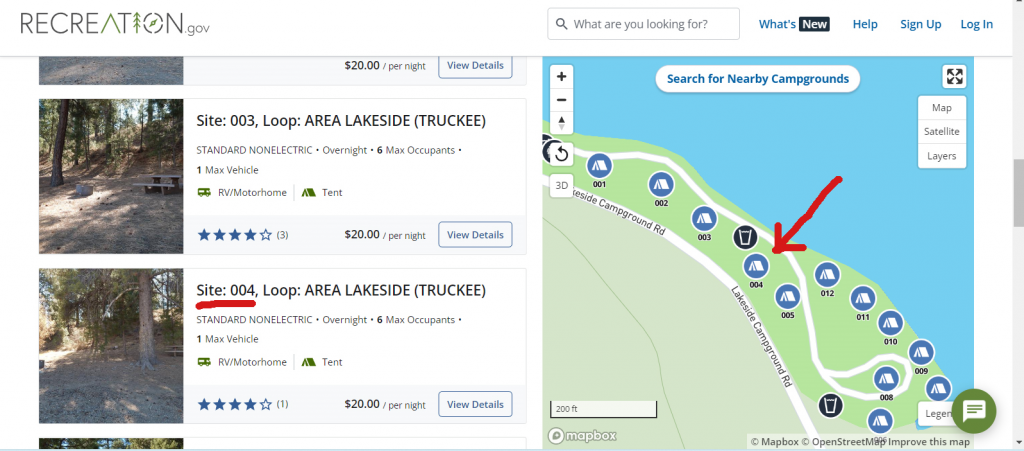The image size is (1024, 451).
Task: Go to the Help menu item
Action: click(865, 24)
